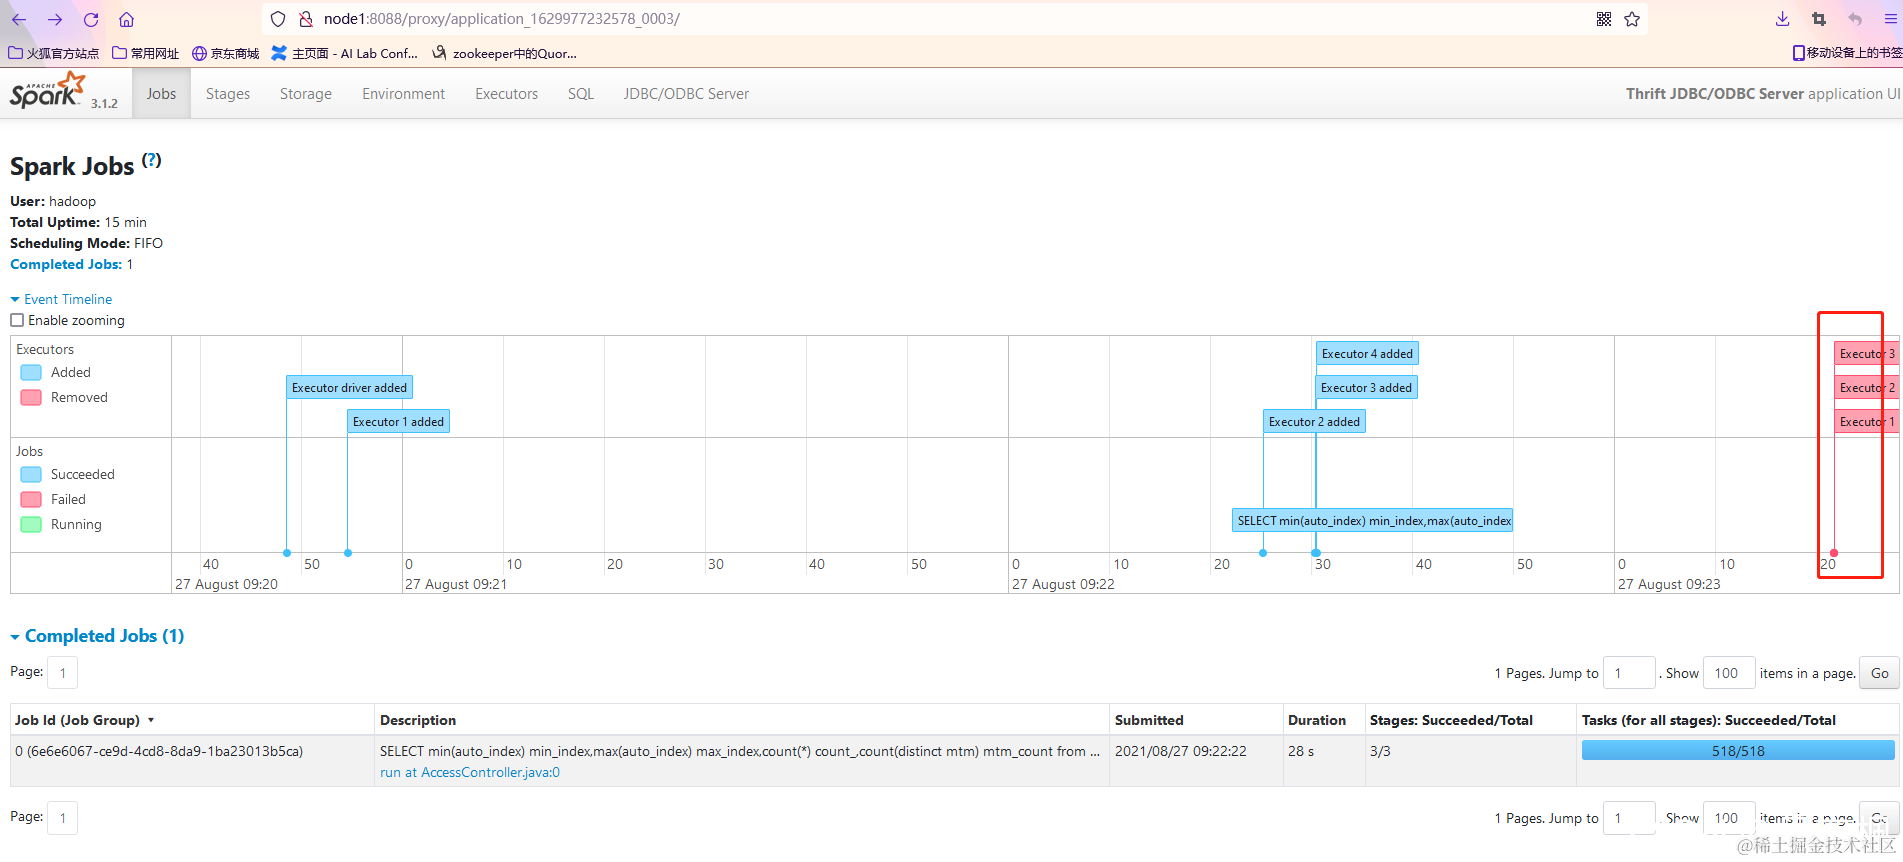This screenshot has width=1903, height=862.
Task: Enable zooming checkbox in Event Timeline
Action: pos(17,320)
